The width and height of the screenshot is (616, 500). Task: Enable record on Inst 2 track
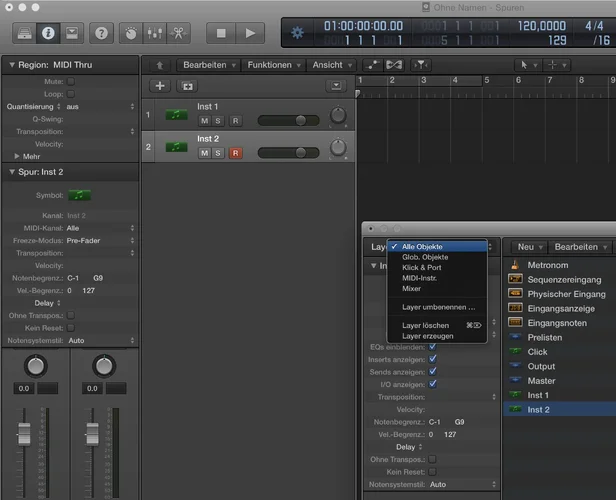[236, 153]
